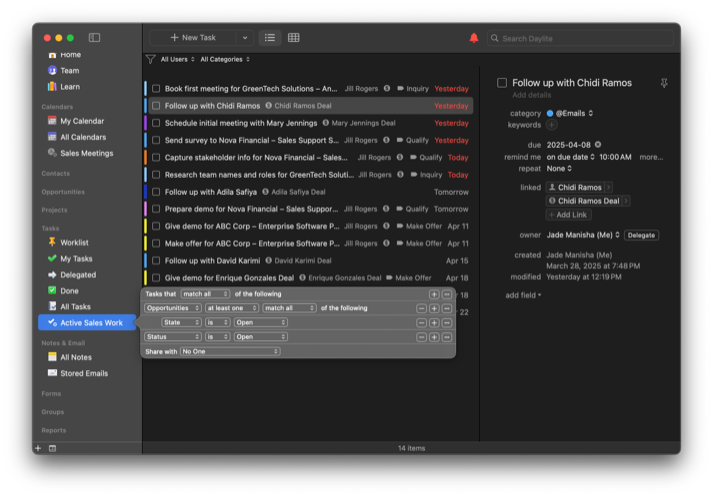Open the Forms section
713x498 pixels.
[x=51, y=393]
